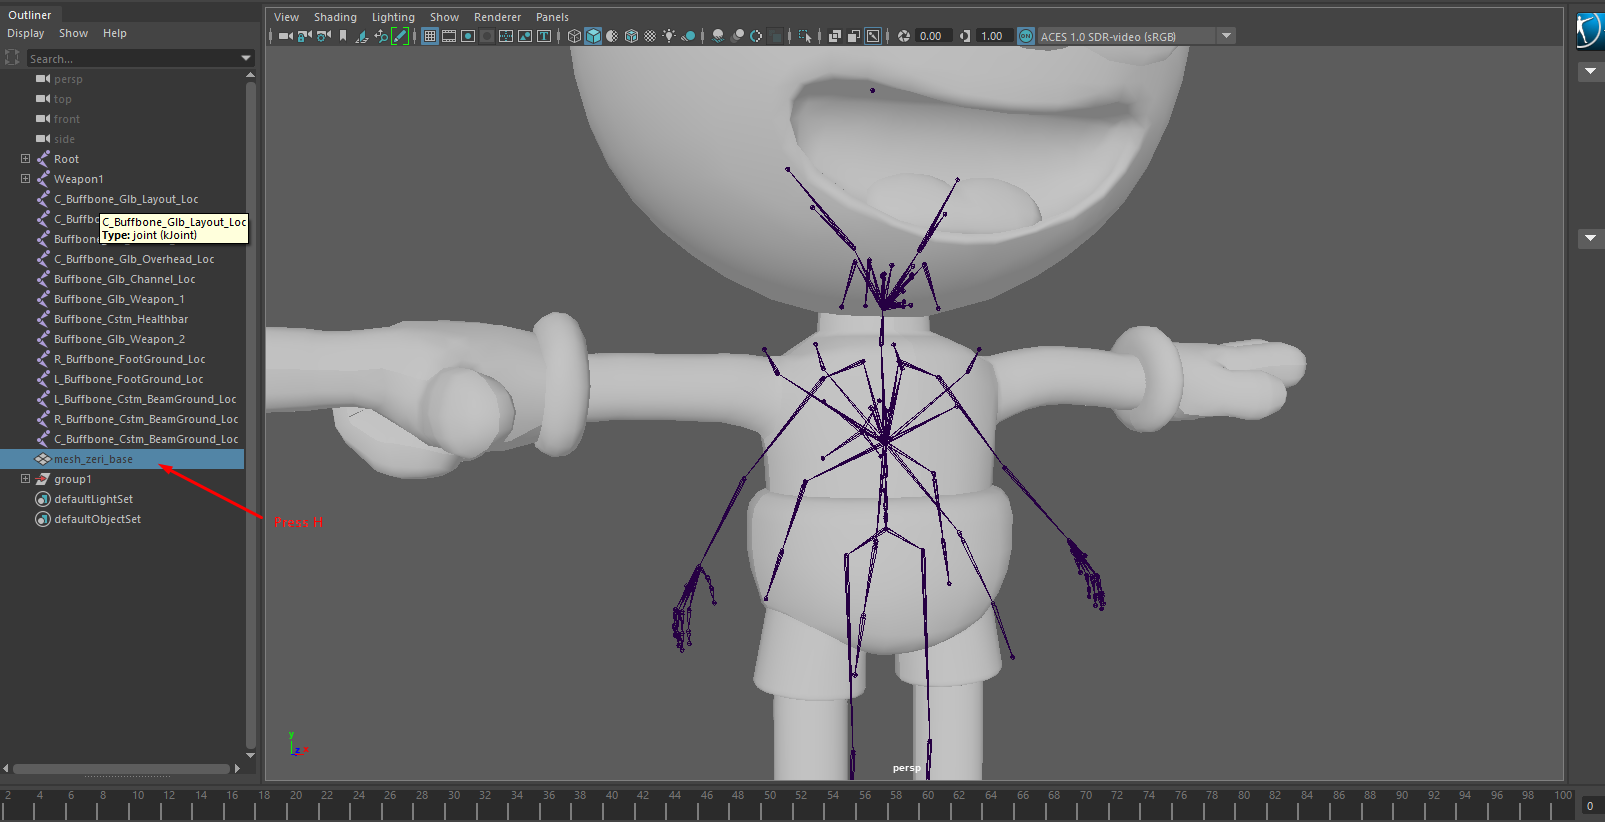1605x822 pixels.
Task: Expand the Root joint in Outliner
Action: [x=26, y=159]
